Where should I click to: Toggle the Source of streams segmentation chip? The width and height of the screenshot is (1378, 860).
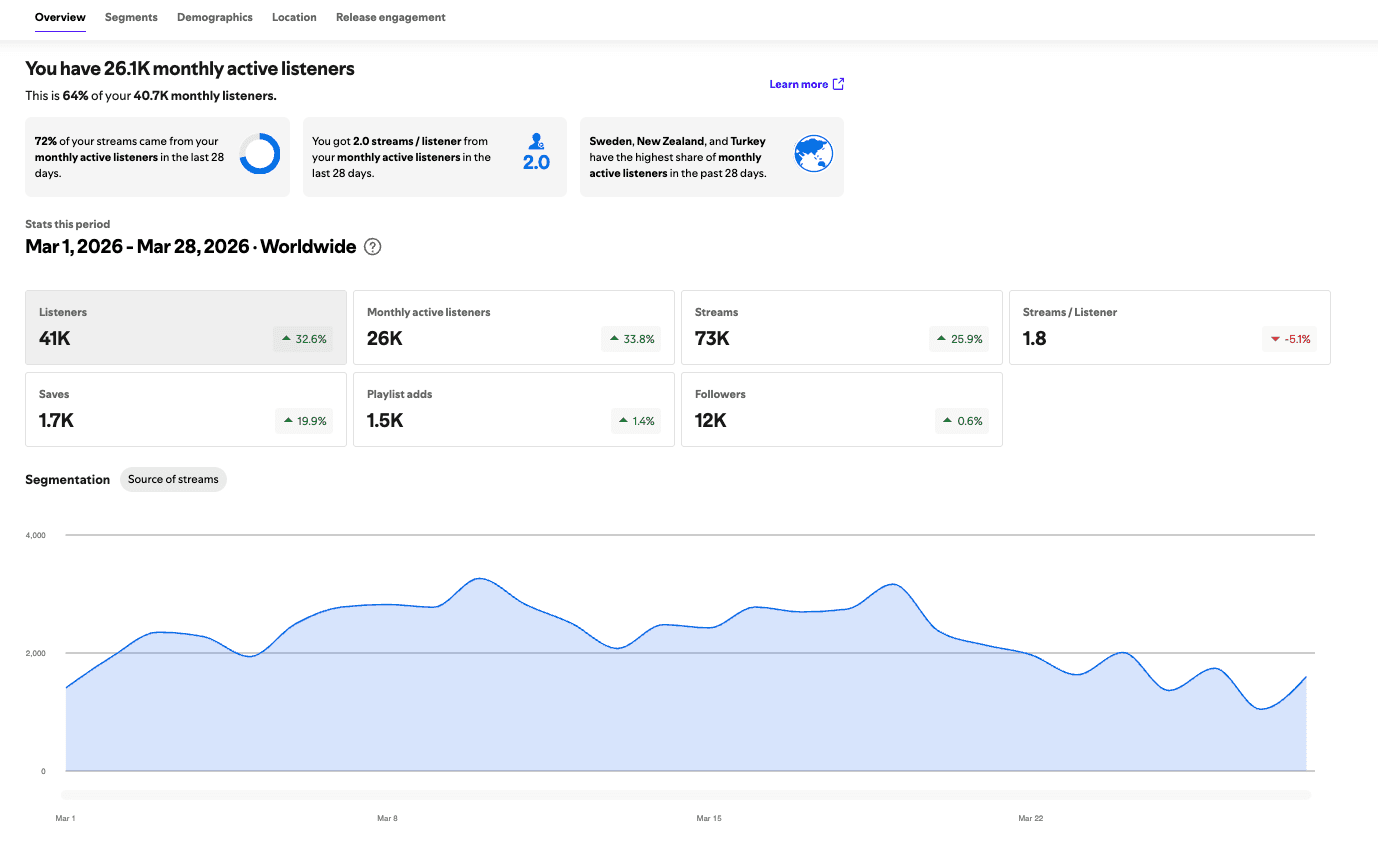[x=173, y=479]
